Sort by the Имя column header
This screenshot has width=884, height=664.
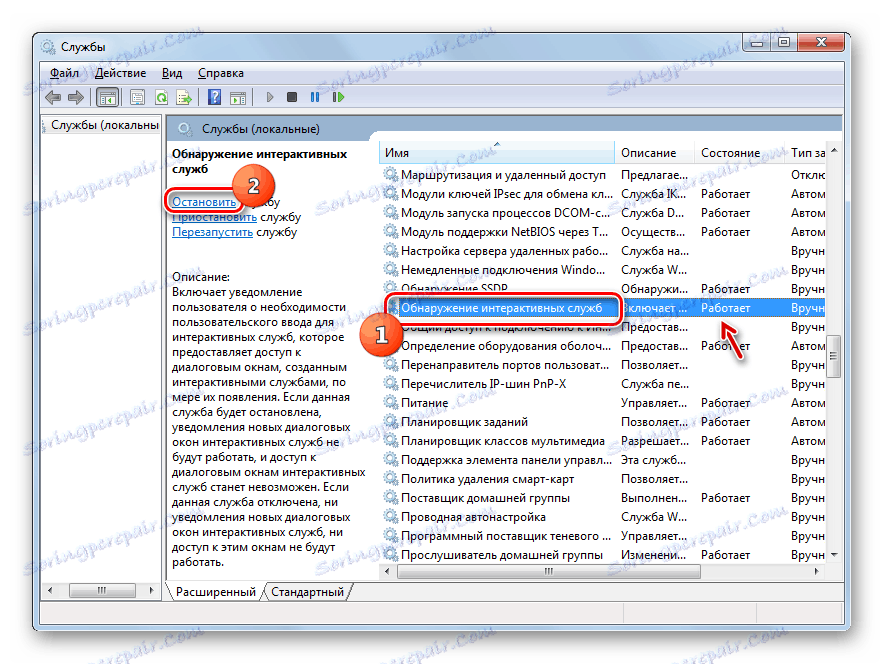coord(496,153)
